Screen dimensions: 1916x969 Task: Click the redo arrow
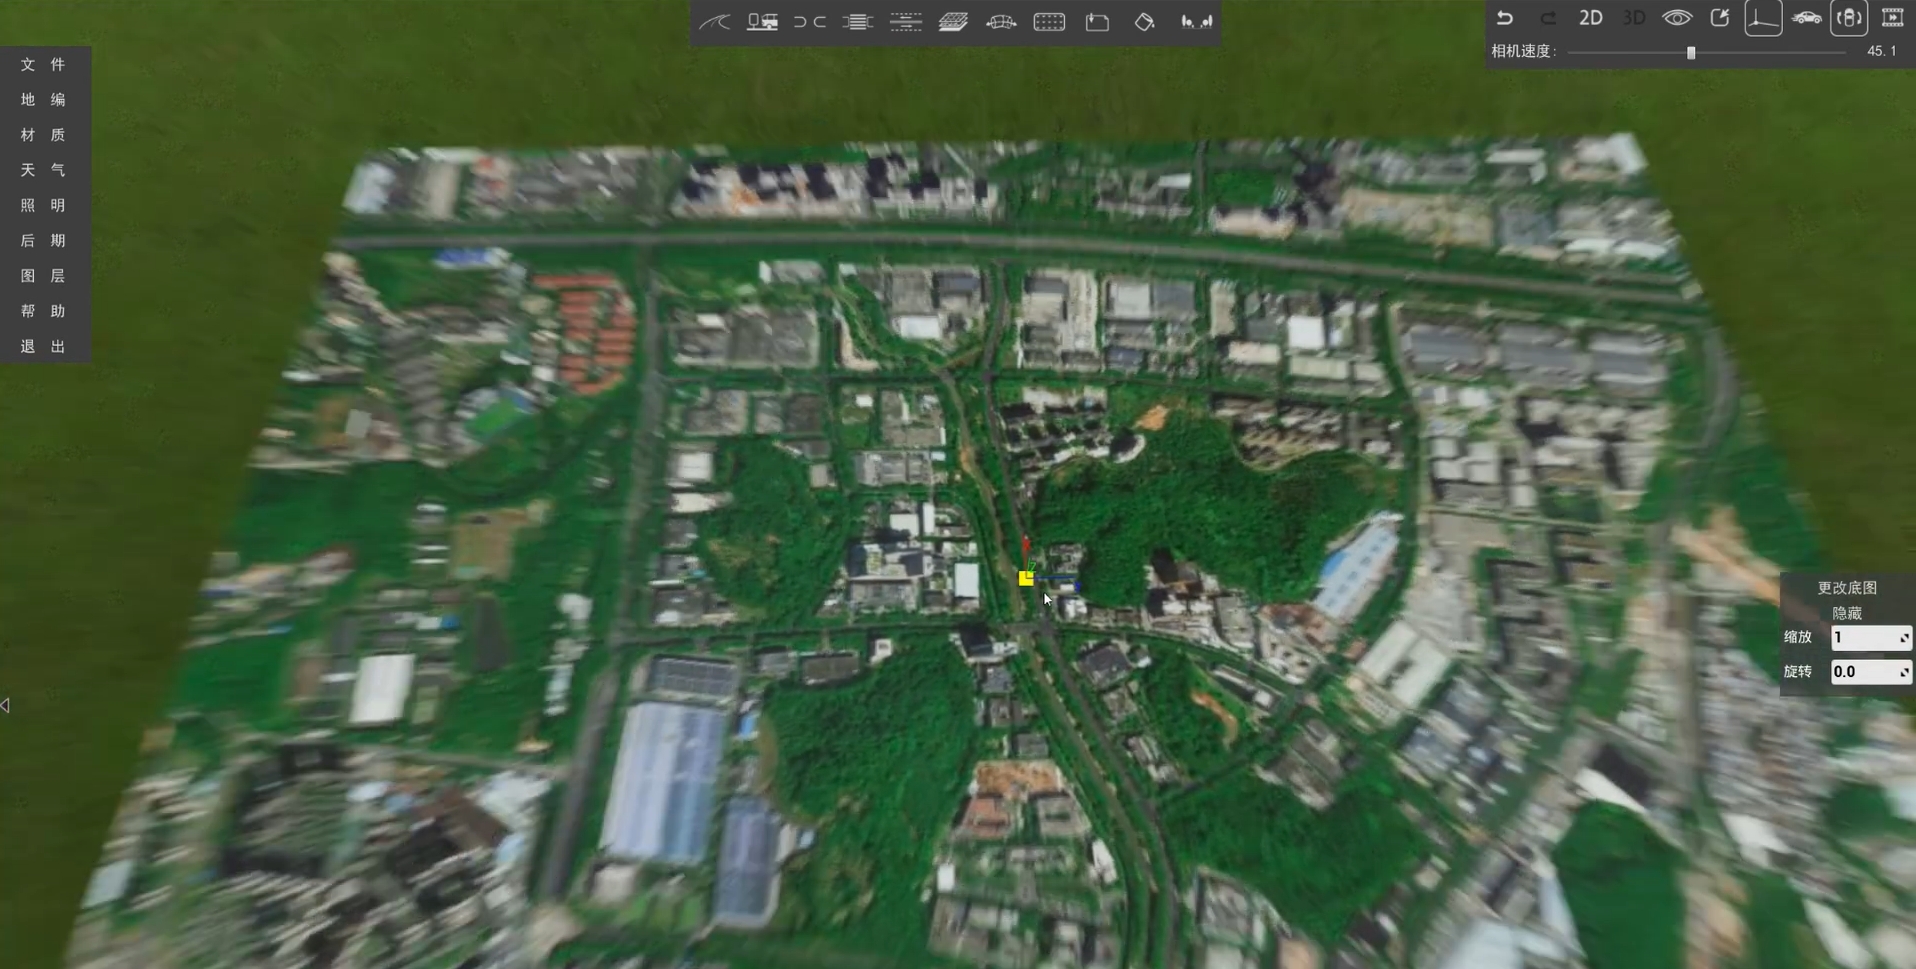(1548, 18)
